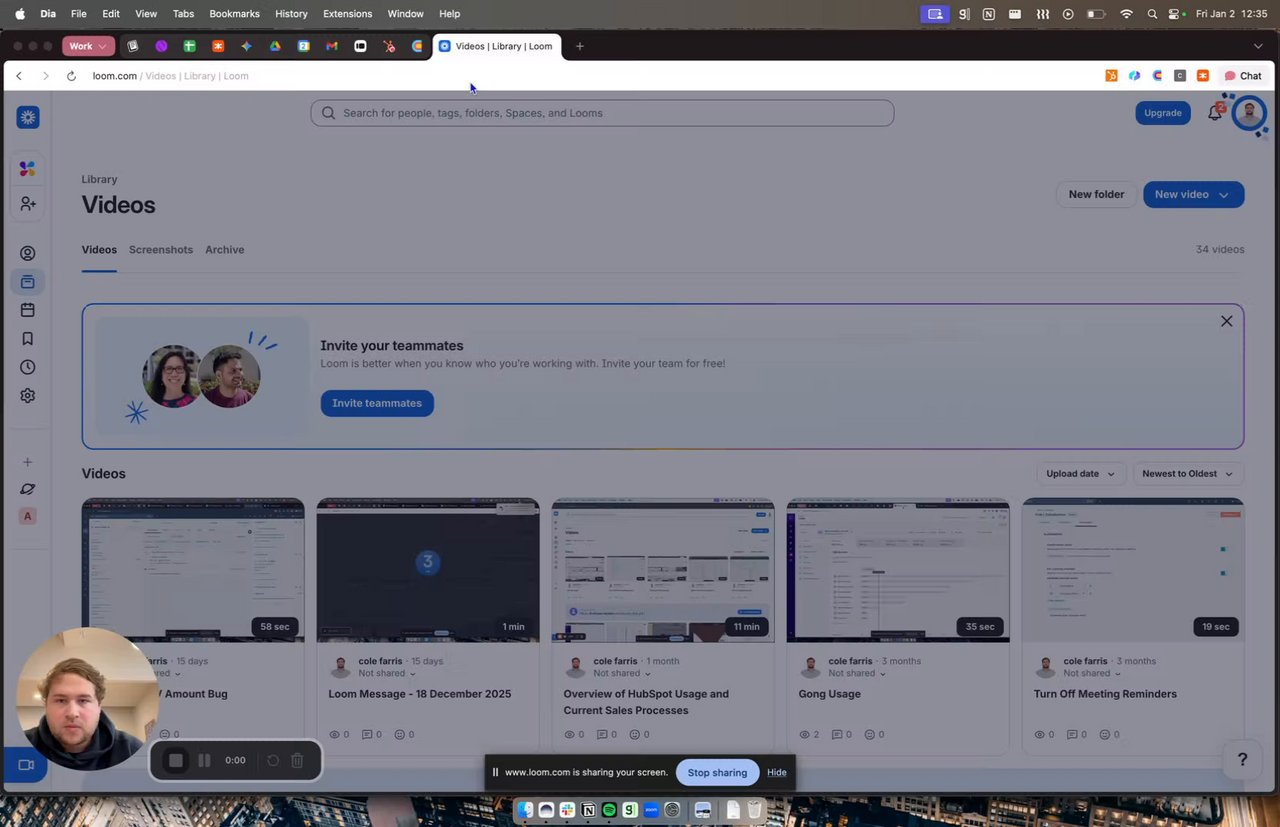Switch to the Archive tab
This screenshot has height=827, width=1280.
225,250
